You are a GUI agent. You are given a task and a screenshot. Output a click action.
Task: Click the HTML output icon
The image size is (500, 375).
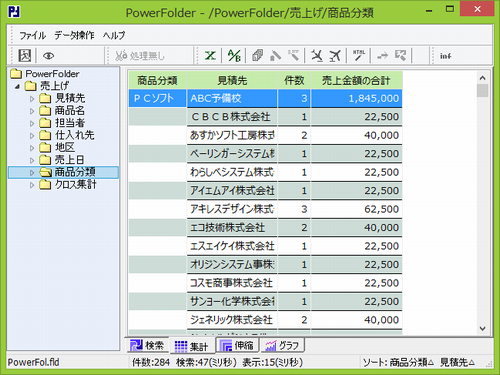[x=359, y=56]
